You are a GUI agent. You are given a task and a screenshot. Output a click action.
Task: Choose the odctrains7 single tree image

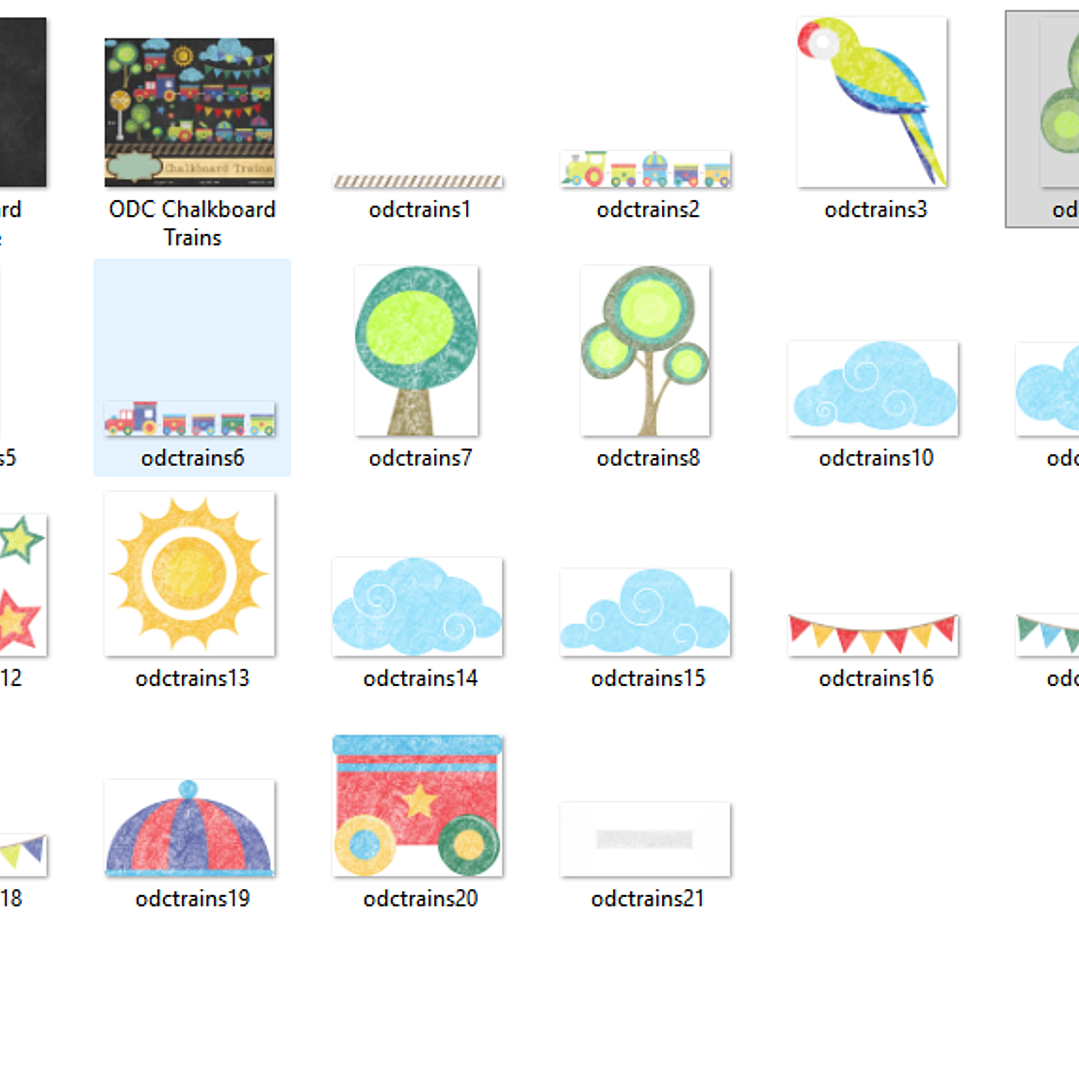(417, 351)
